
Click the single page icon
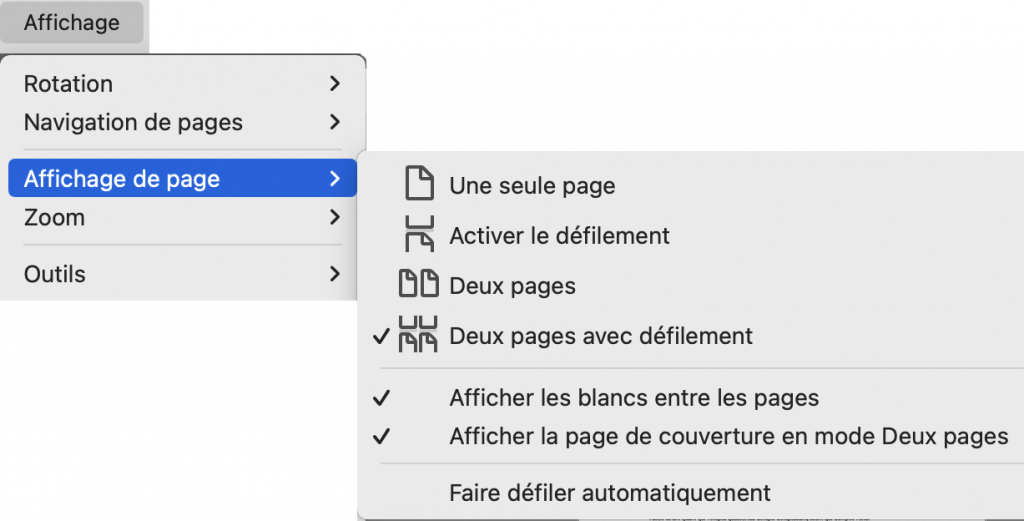419,185
